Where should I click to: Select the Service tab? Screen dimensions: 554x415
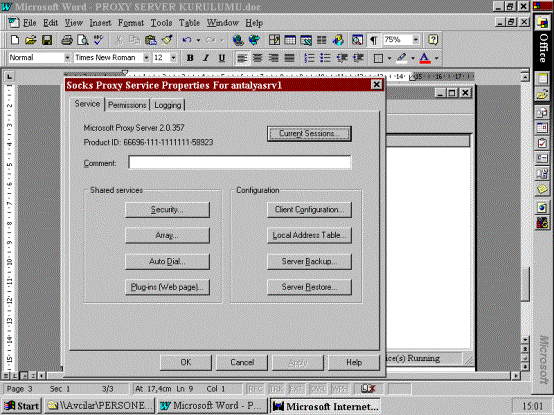[87, 104]
